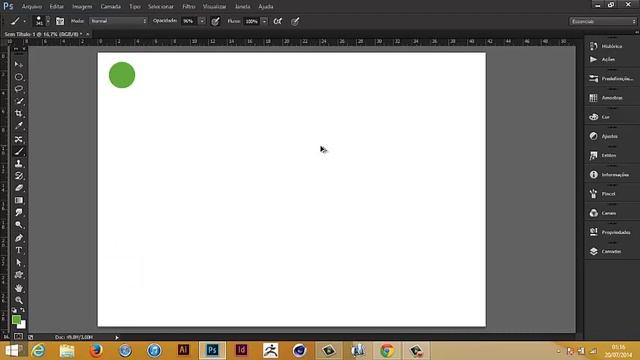This screenshot has width=640, height=360.
Task: Select the Custom Shape tool
Action: [x=19, y=275]
